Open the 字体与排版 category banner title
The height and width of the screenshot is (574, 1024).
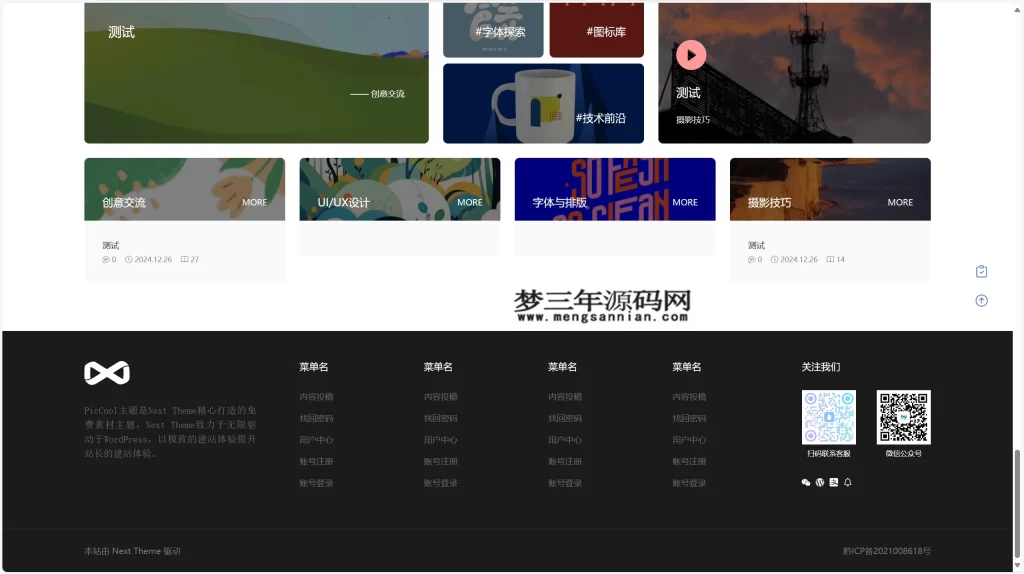(560, 203)
